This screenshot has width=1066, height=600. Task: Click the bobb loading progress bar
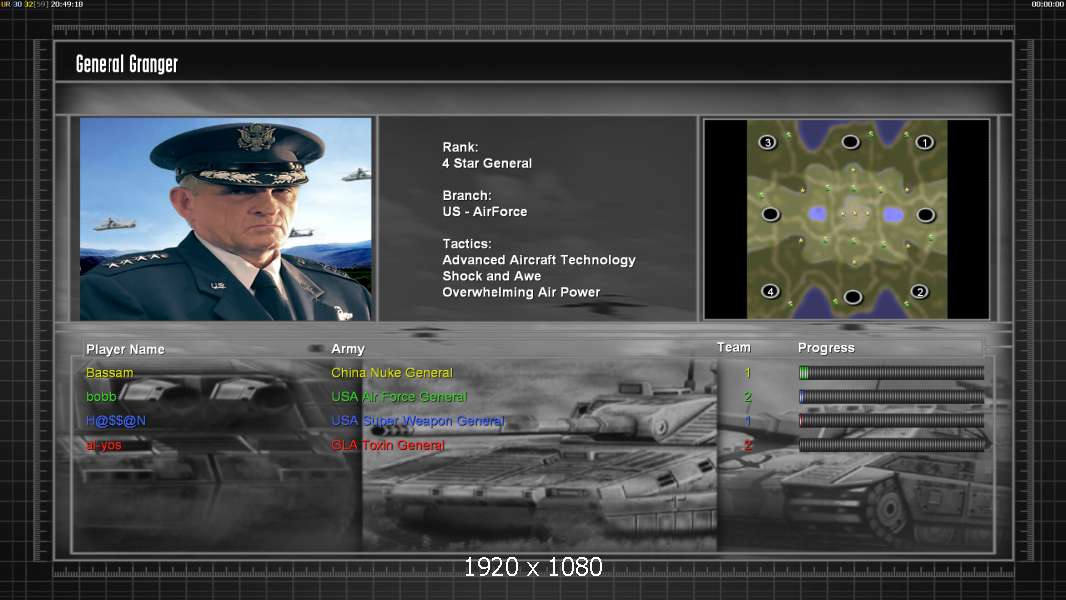[891, 396]
